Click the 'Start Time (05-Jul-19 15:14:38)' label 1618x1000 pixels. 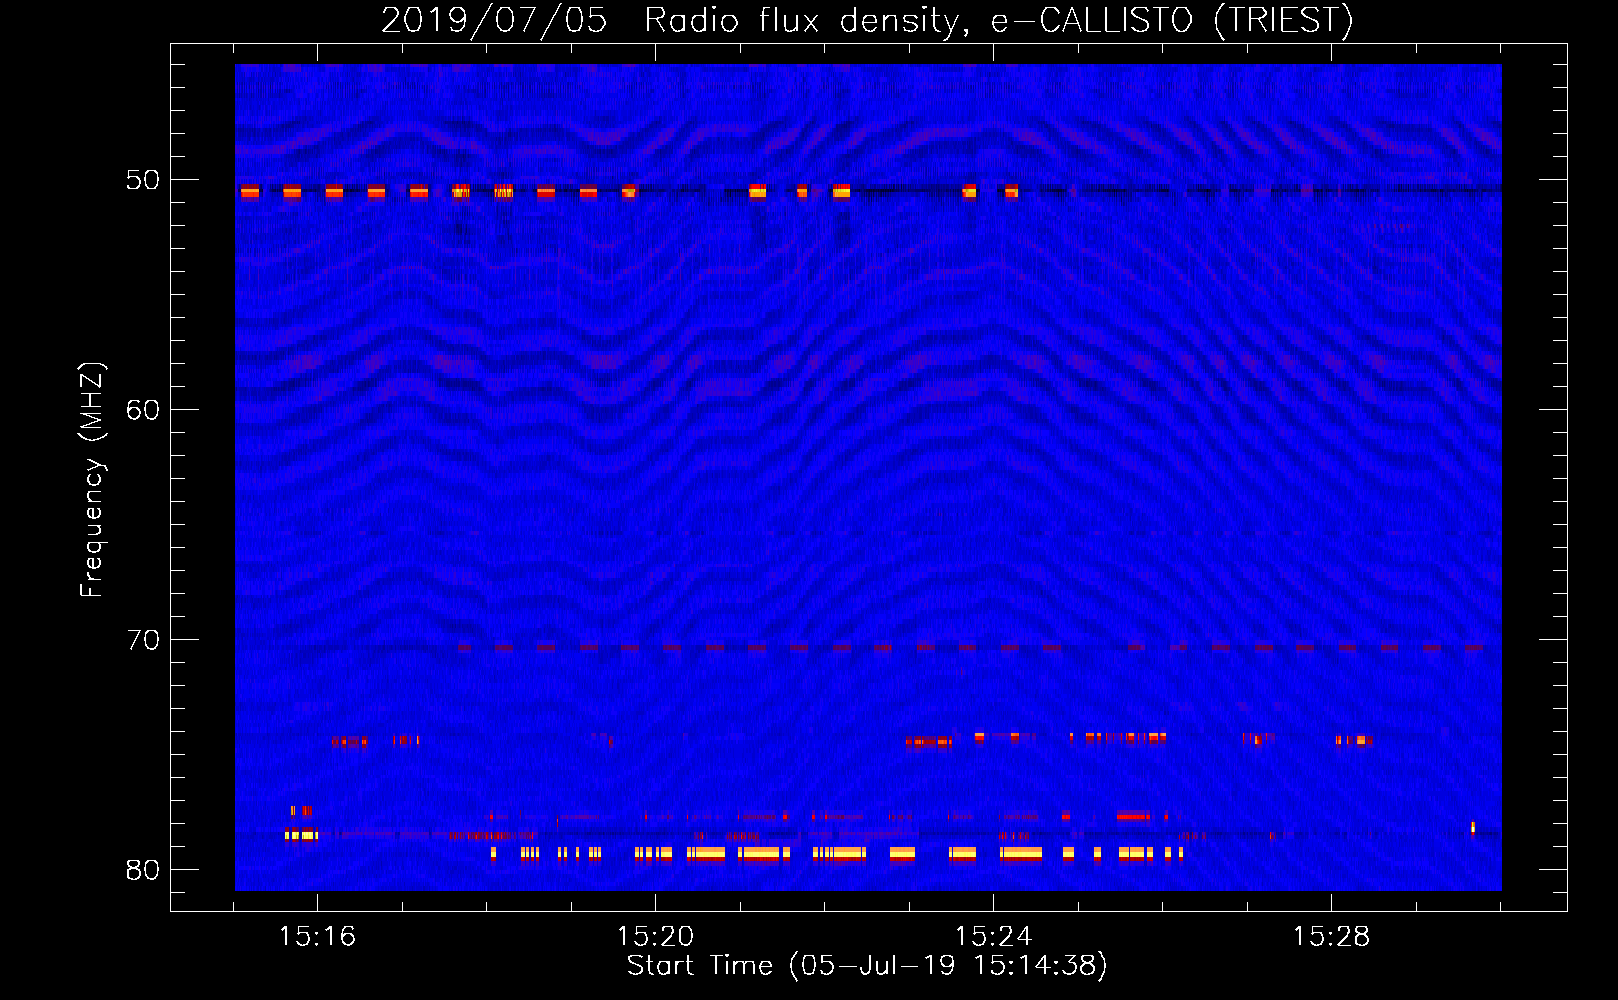867,966
